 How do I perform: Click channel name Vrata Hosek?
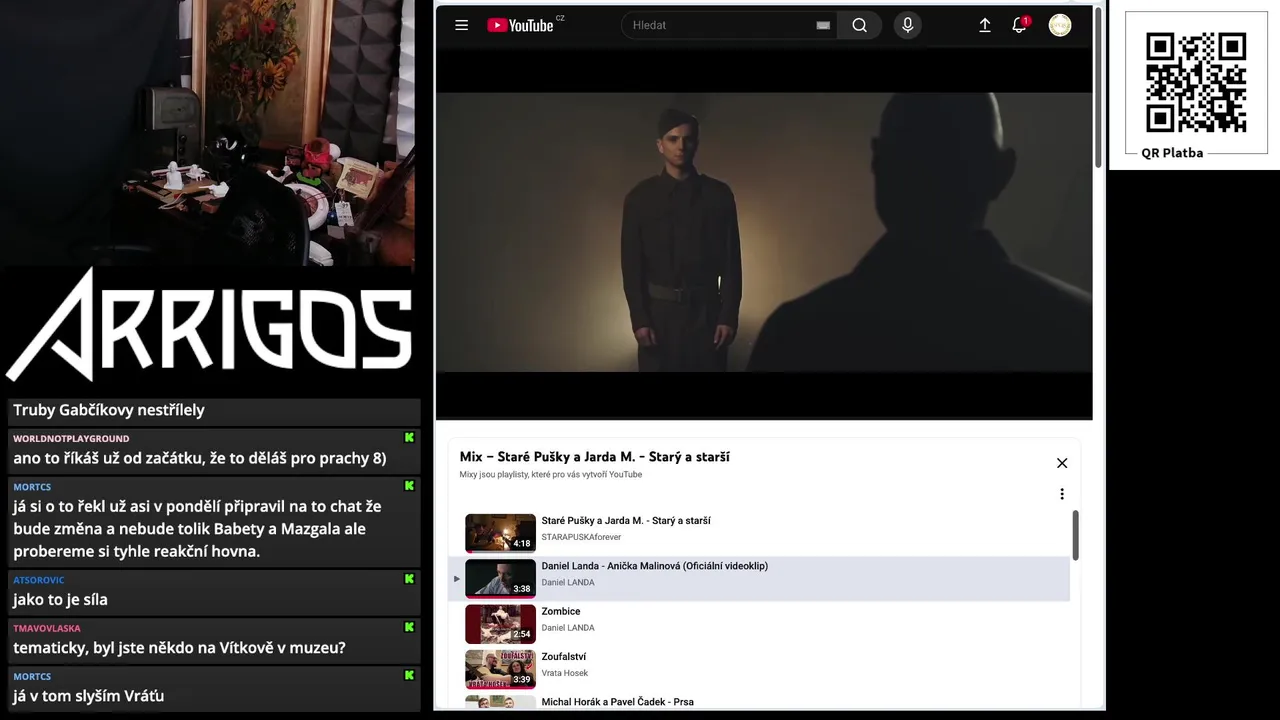[x=565, y=673]
